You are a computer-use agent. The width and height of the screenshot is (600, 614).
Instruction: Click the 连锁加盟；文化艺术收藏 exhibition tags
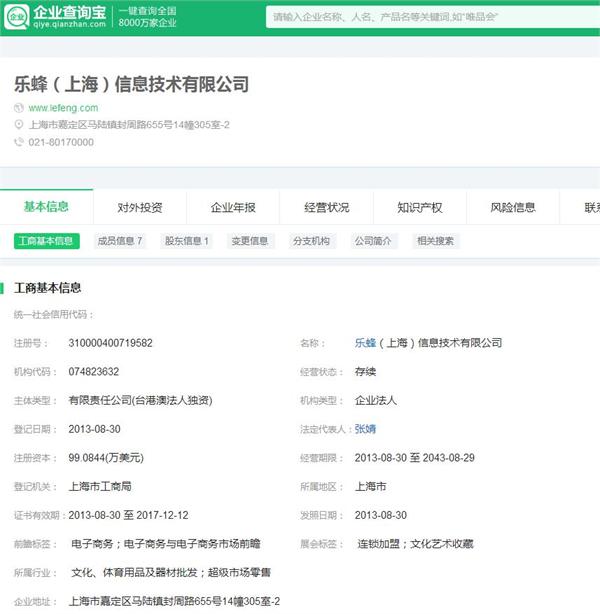coord(415,544)
